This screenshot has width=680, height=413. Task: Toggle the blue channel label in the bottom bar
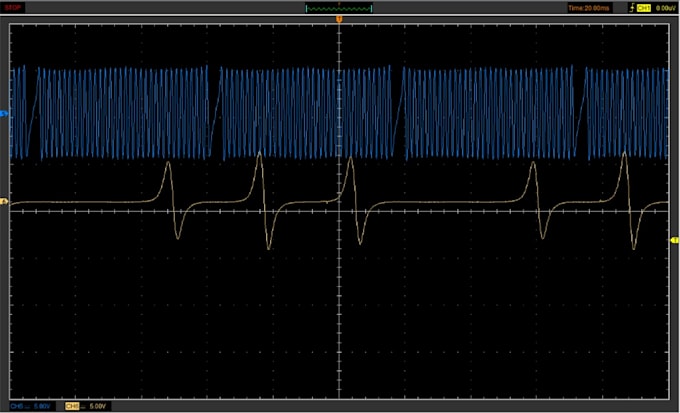[x=16, y=406]
